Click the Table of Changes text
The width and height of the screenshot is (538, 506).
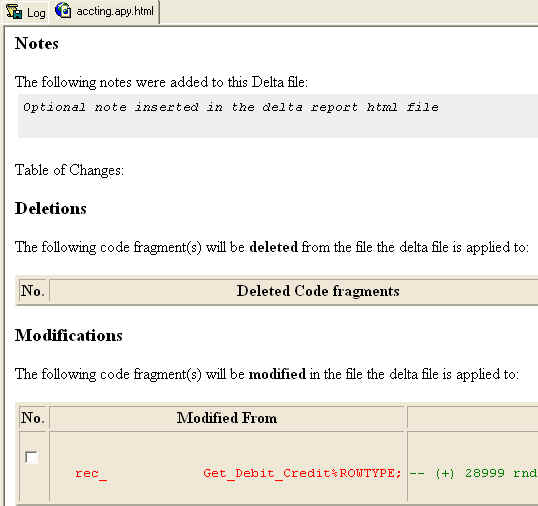[x=69, y=170]
